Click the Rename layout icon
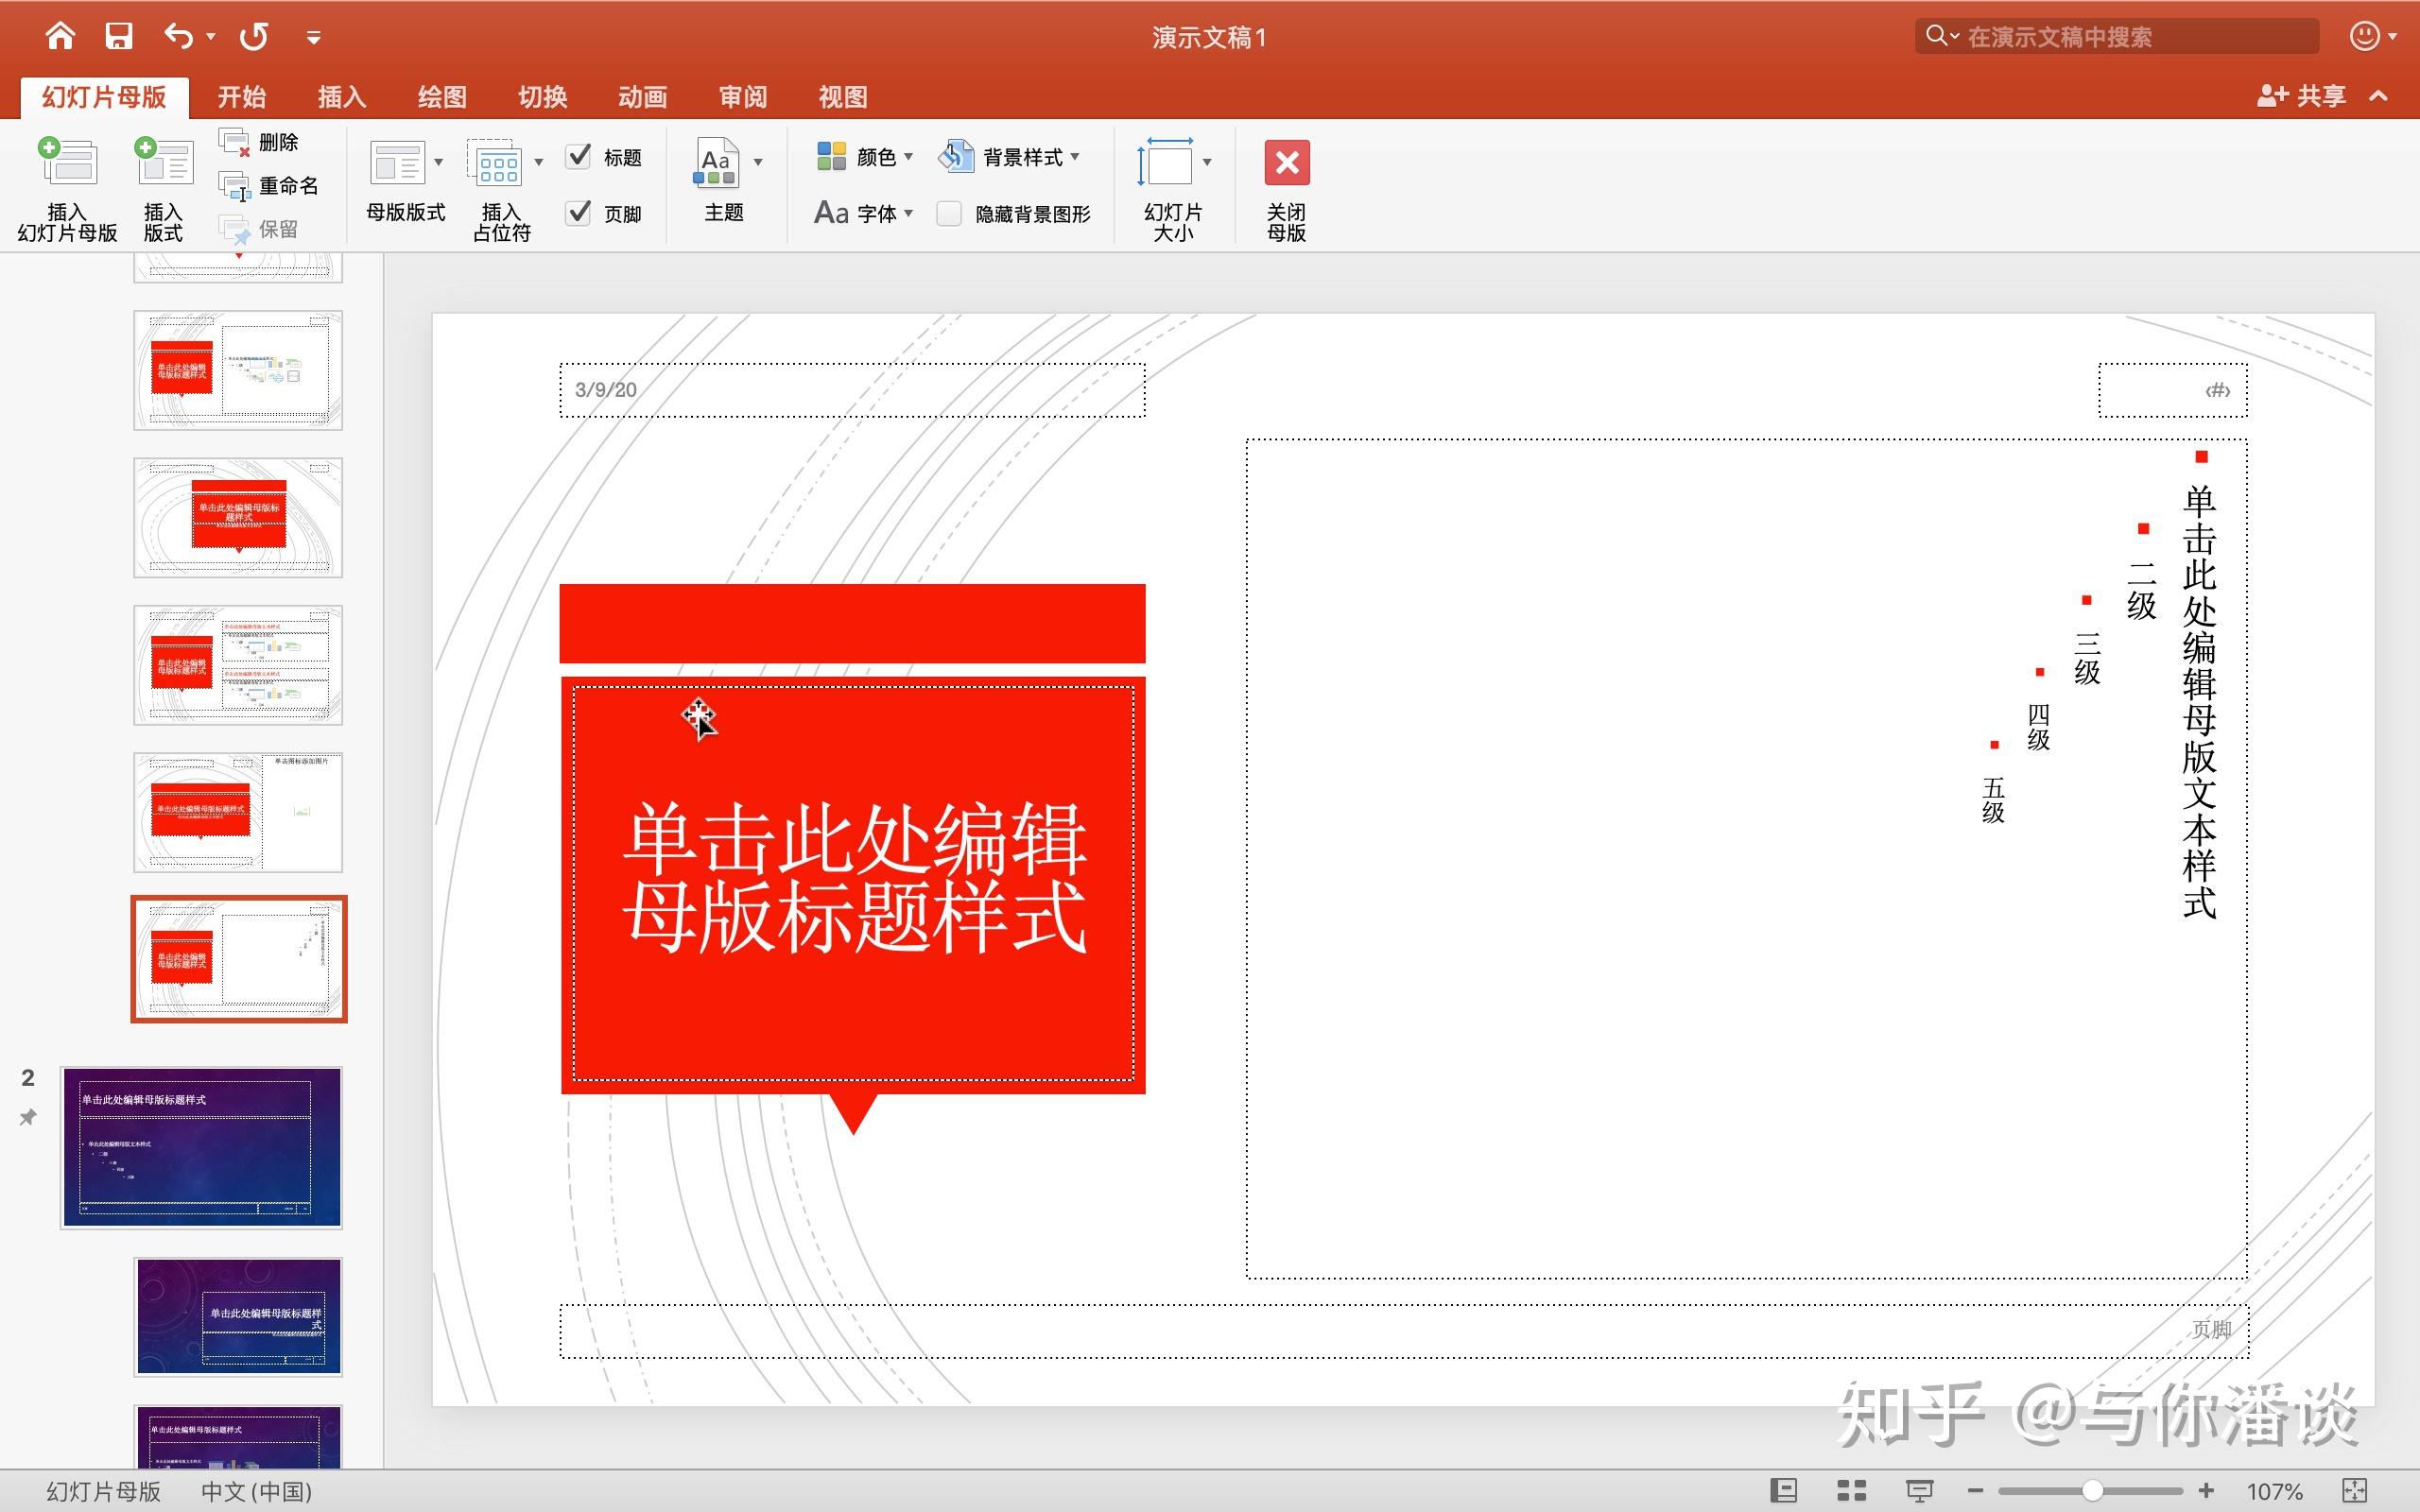The width and height of the screenshot is (2420, 1512). [x=236, y=186]
